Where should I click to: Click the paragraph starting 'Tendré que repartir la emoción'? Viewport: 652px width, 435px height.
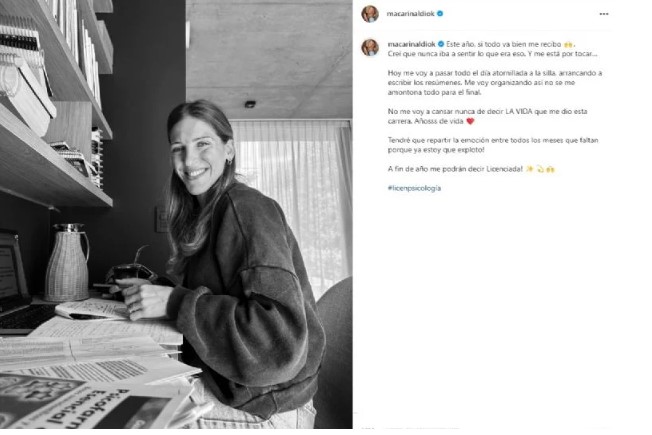493,145
